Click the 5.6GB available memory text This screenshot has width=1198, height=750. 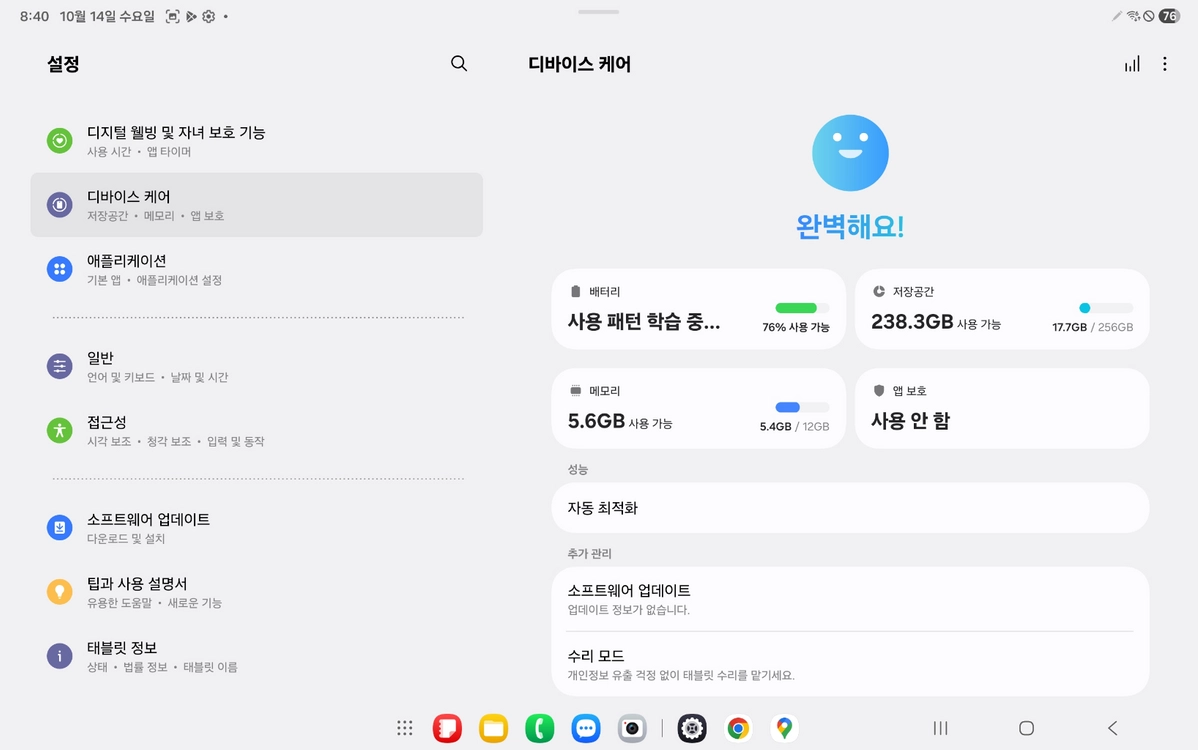(620, 421)
